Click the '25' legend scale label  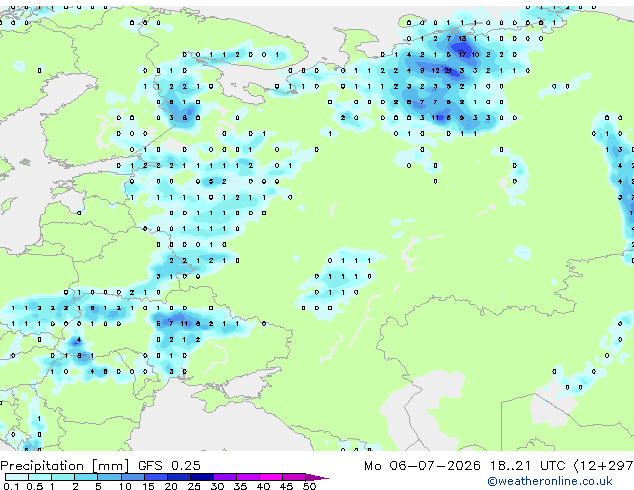pos(194,486)
